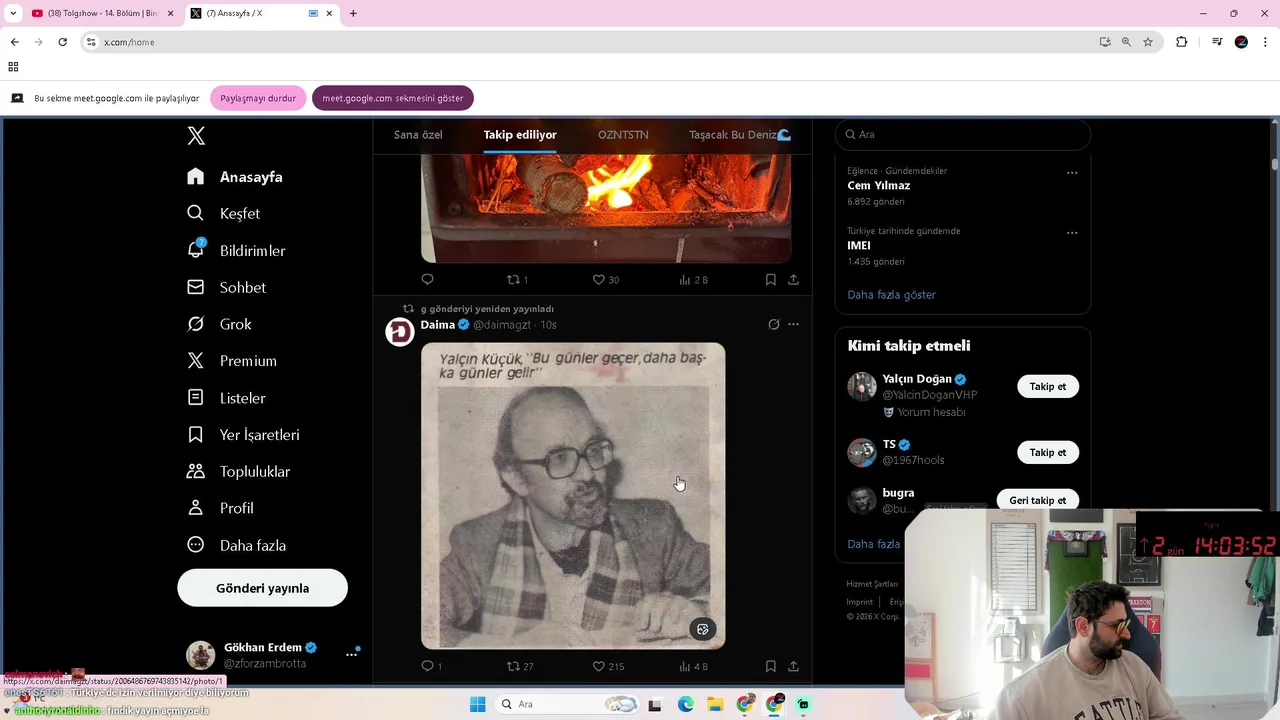
Task: Click image edit icon on photo corner
Action: [x=702, y=629]
